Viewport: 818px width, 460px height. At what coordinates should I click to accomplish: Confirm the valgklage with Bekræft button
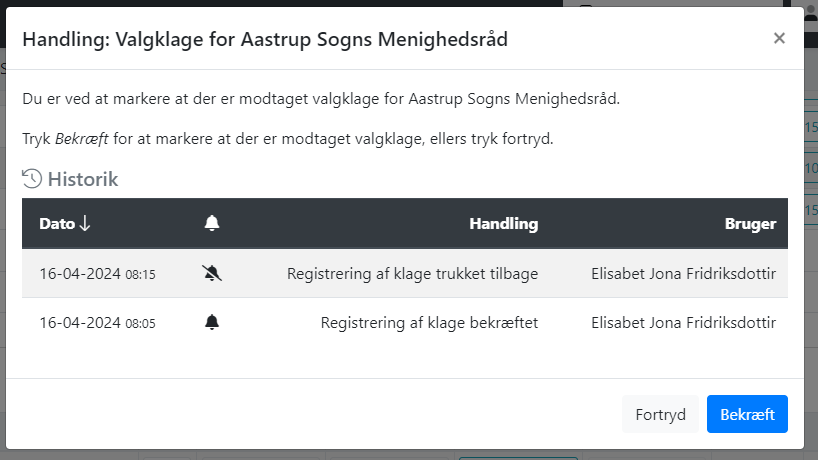tap(747, 414)
